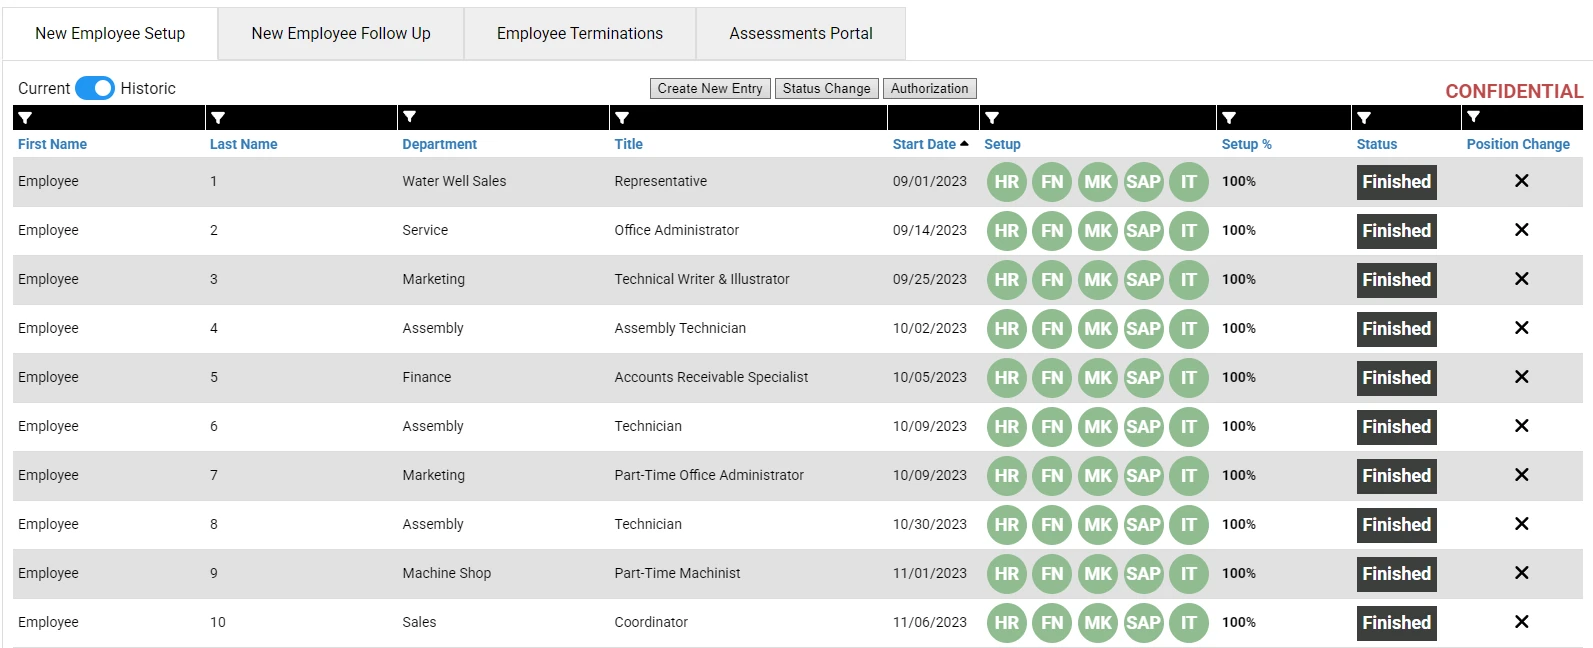Click the Create New Entry button
The height and width of the screenshot is (648, 1593).
click(x=710, y=89)
